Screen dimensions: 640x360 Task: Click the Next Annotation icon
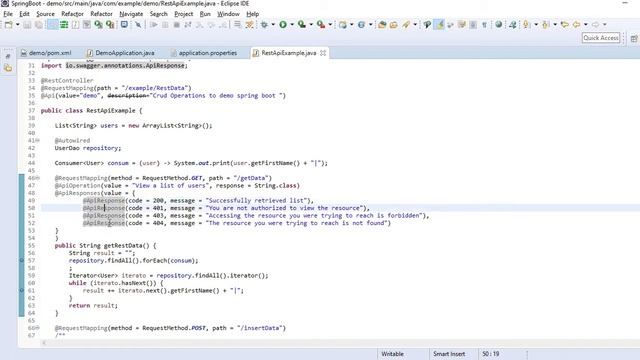pyautogui.click(x=527, y=25)
